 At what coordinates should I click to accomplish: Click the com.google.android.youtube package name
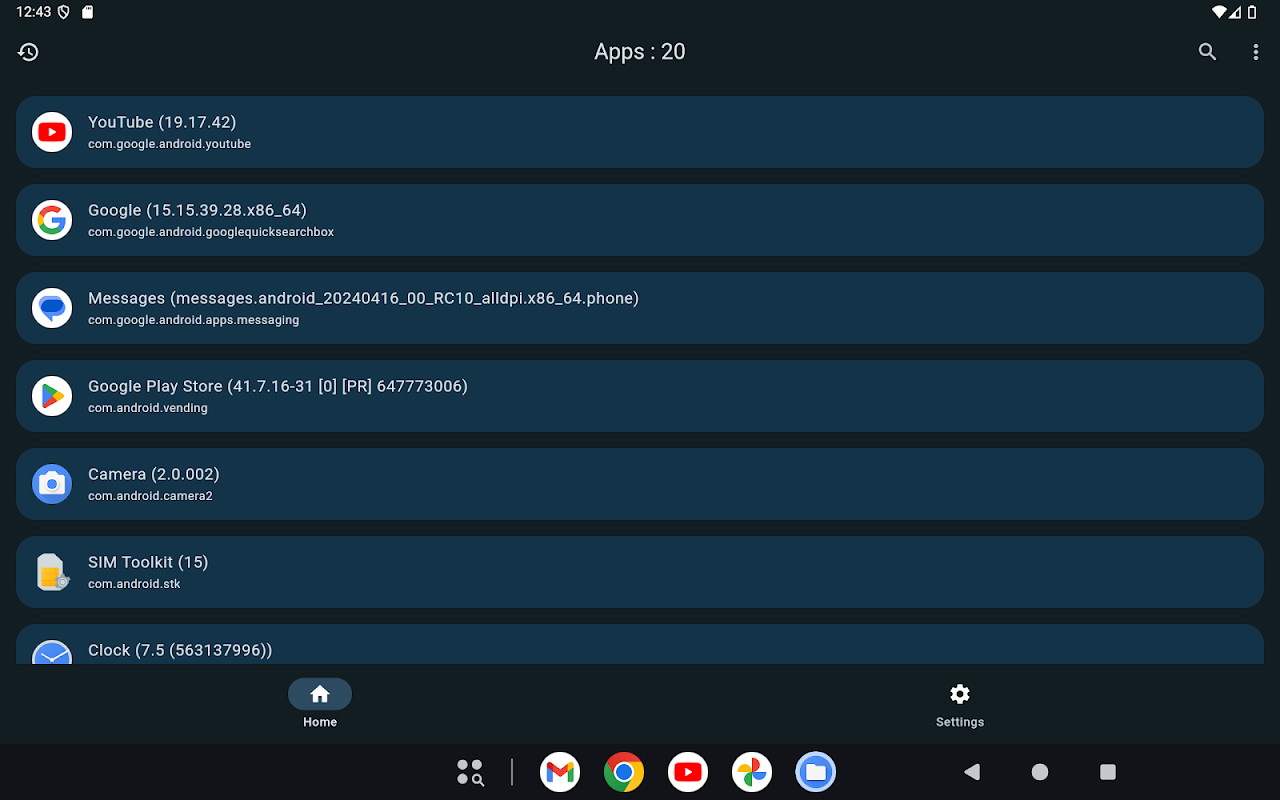coord(169,144)
